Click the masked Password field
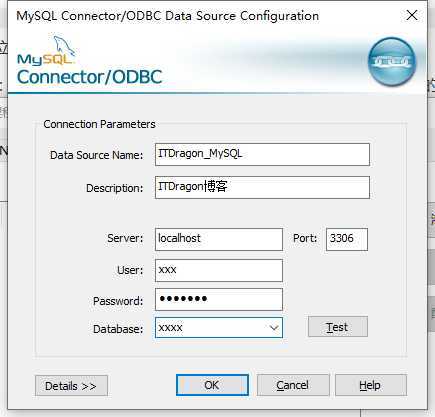Viewport: 435px width, 417px height. [x=219, y=299]
